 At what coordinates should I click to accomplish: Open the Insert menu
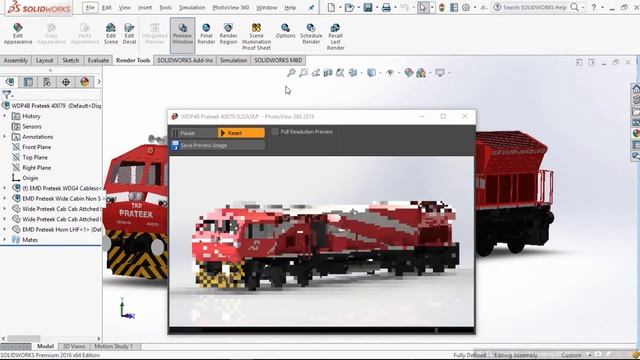145,7
